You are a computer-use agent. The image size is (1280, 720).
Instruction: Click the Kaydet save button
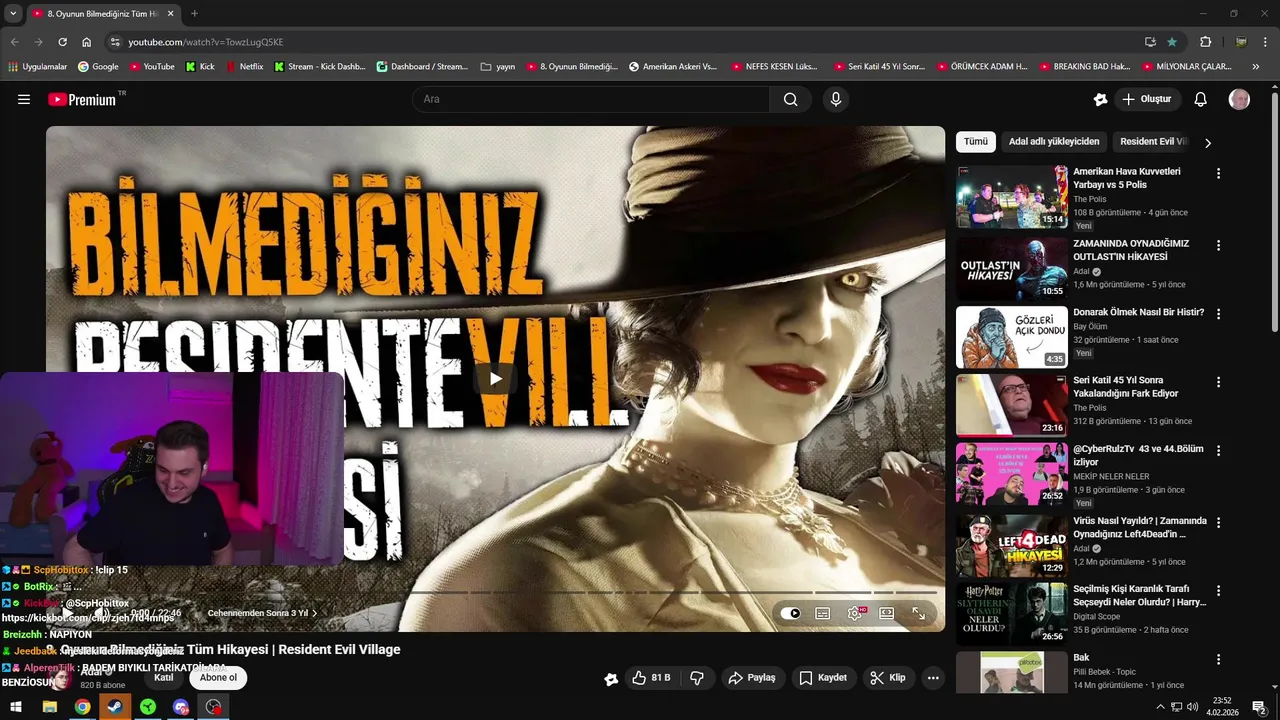[x=822, y=677]
